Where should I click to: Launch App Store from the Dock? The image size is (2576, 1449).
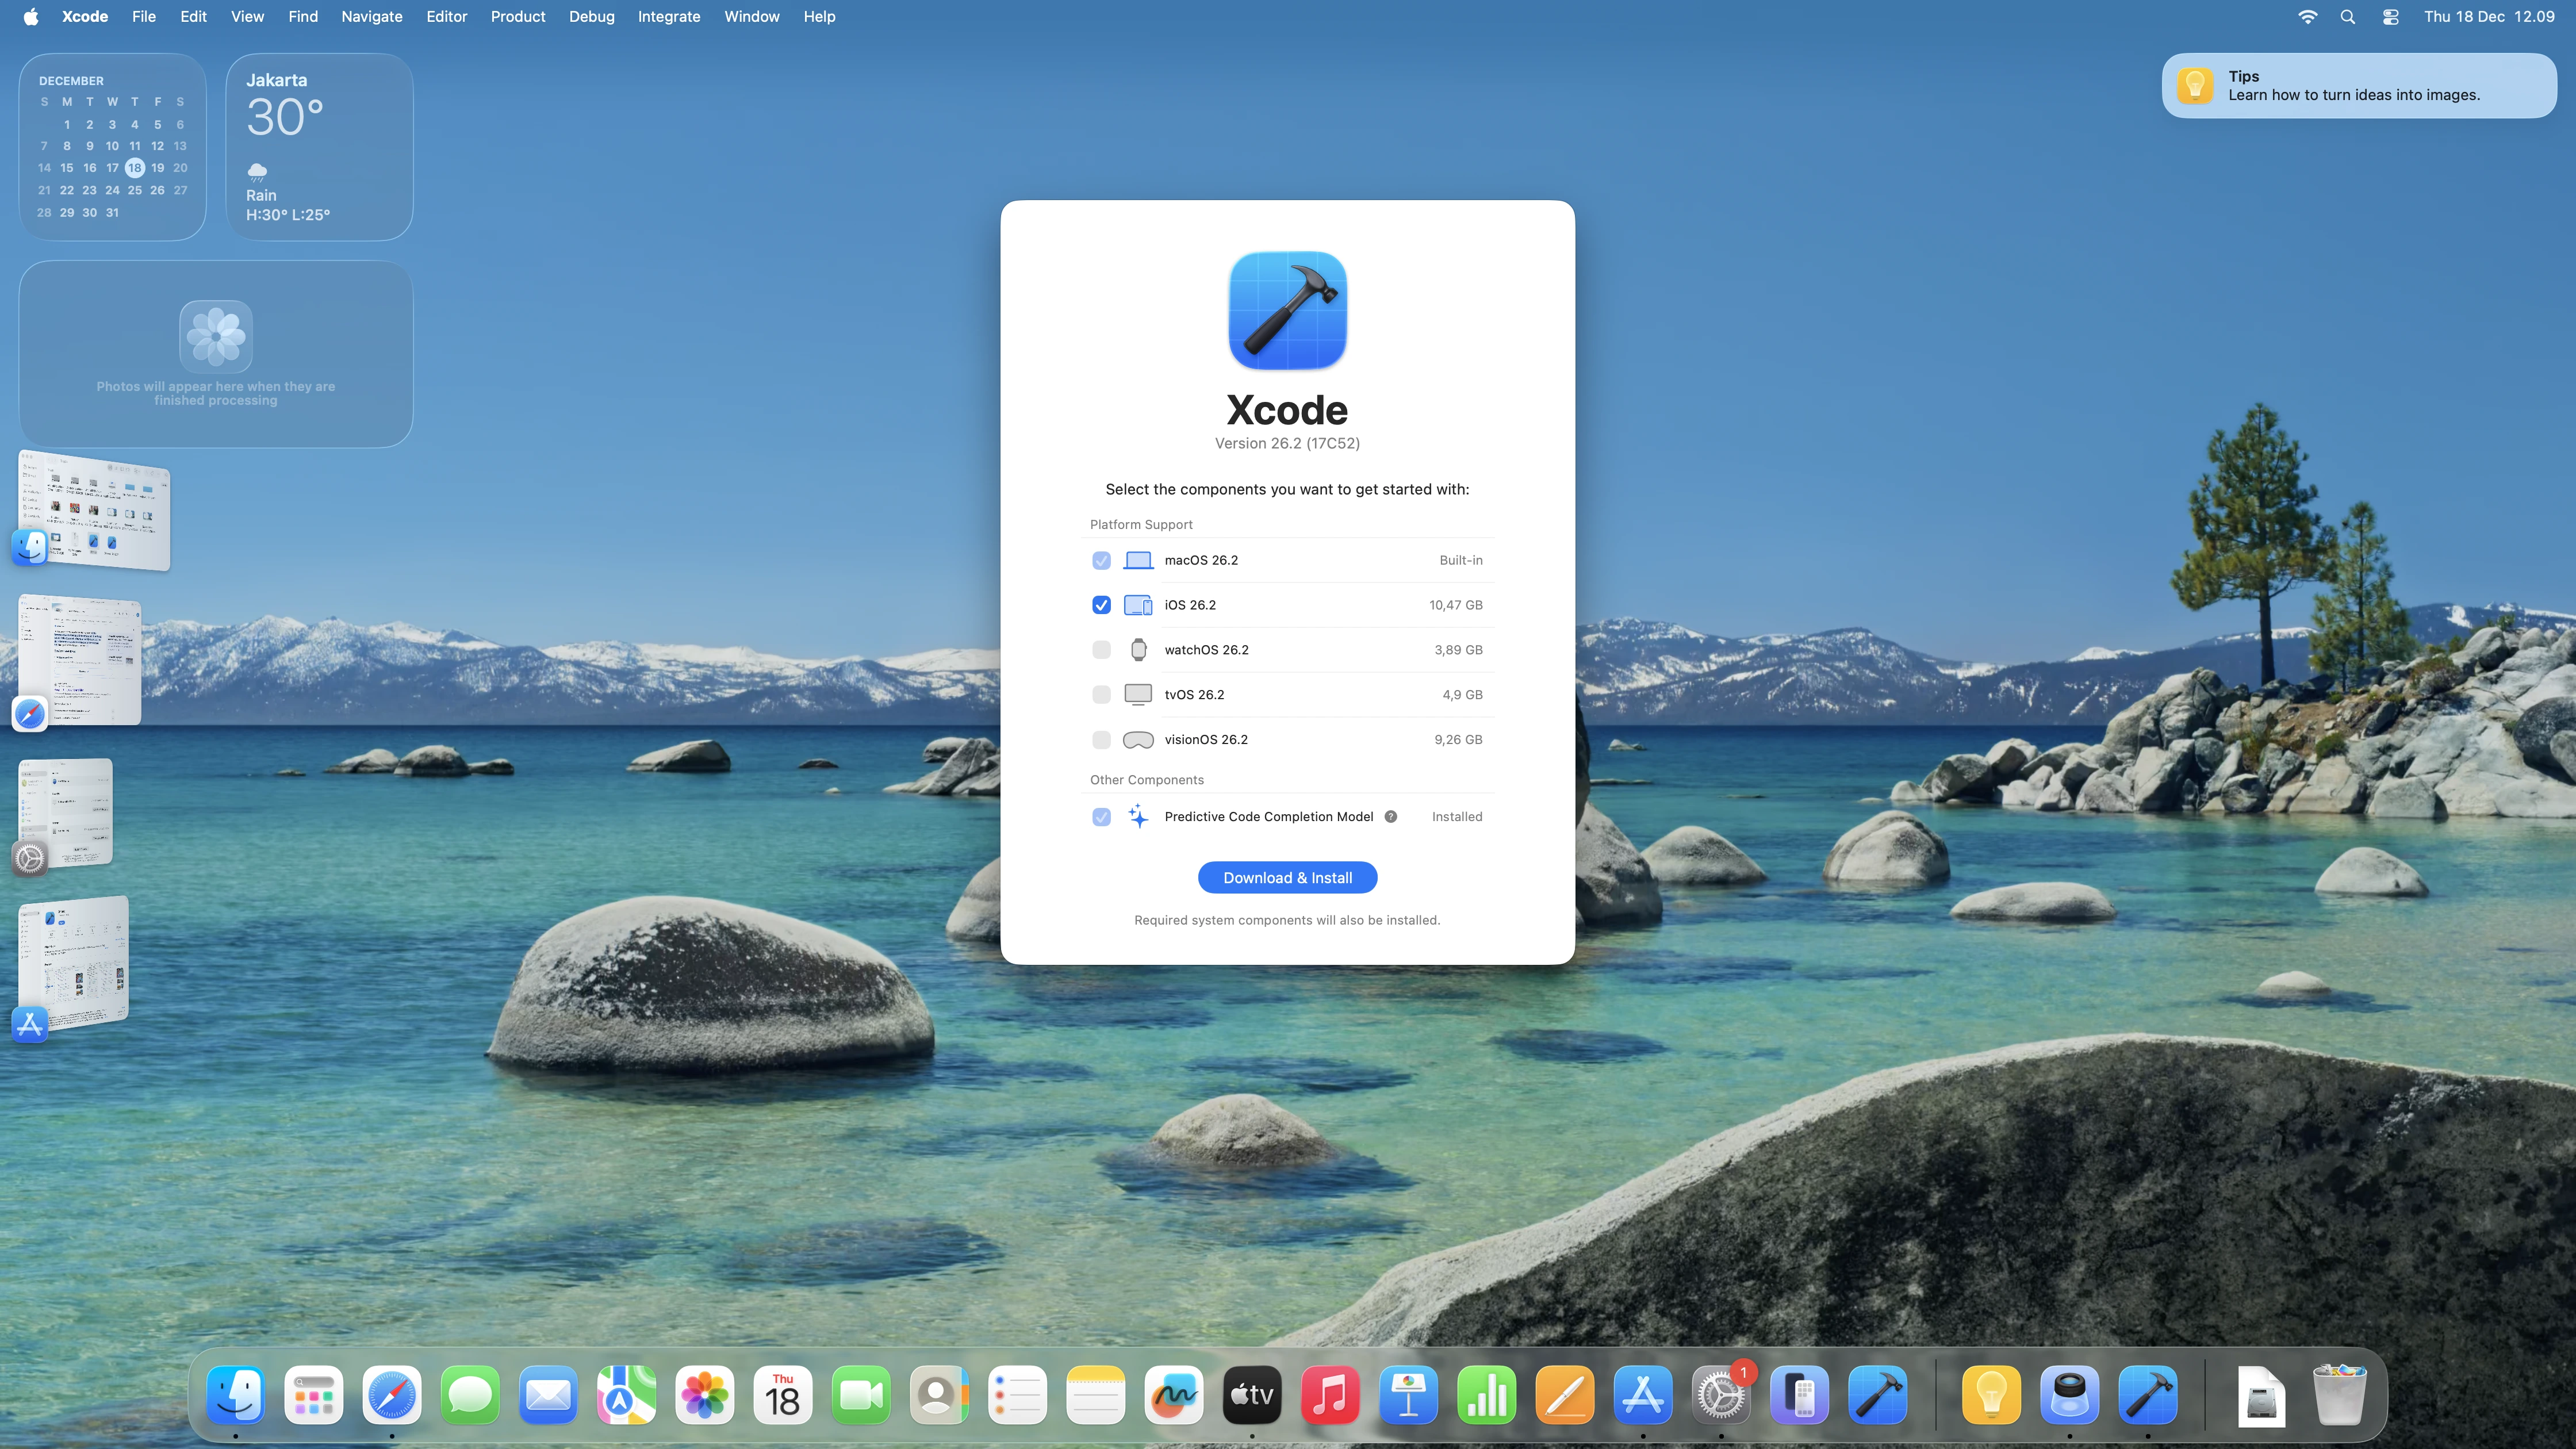(x=1642, y=1395)
